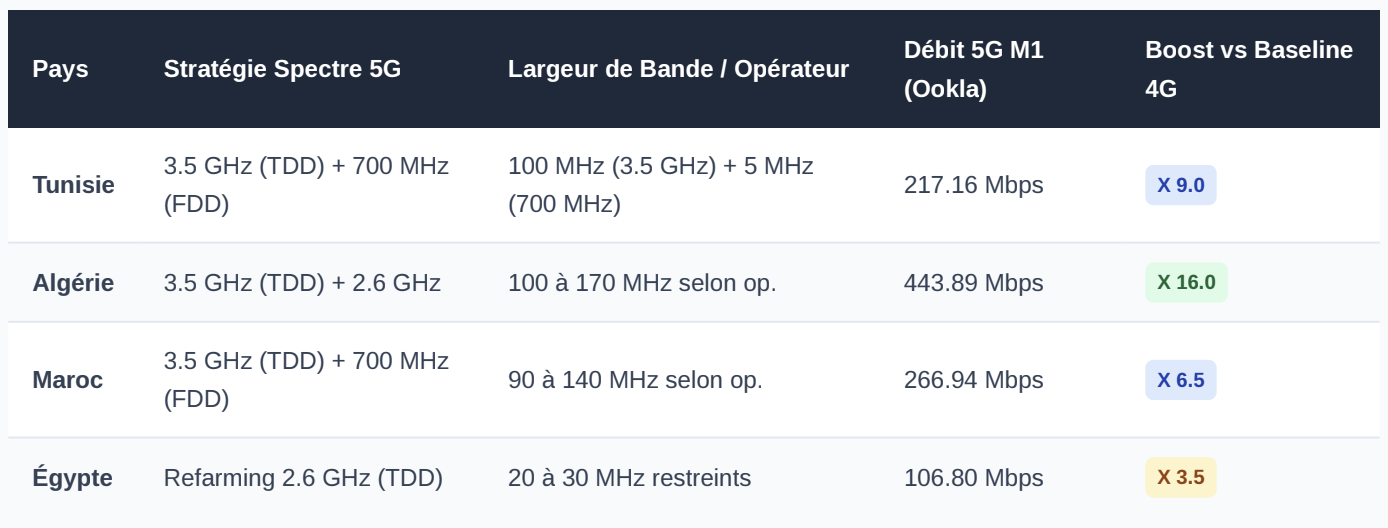The width and height of the screenshot is (1388, 528).
Task: Select the Boost vs Baseline 4G header
Action: pos(1249,69)
